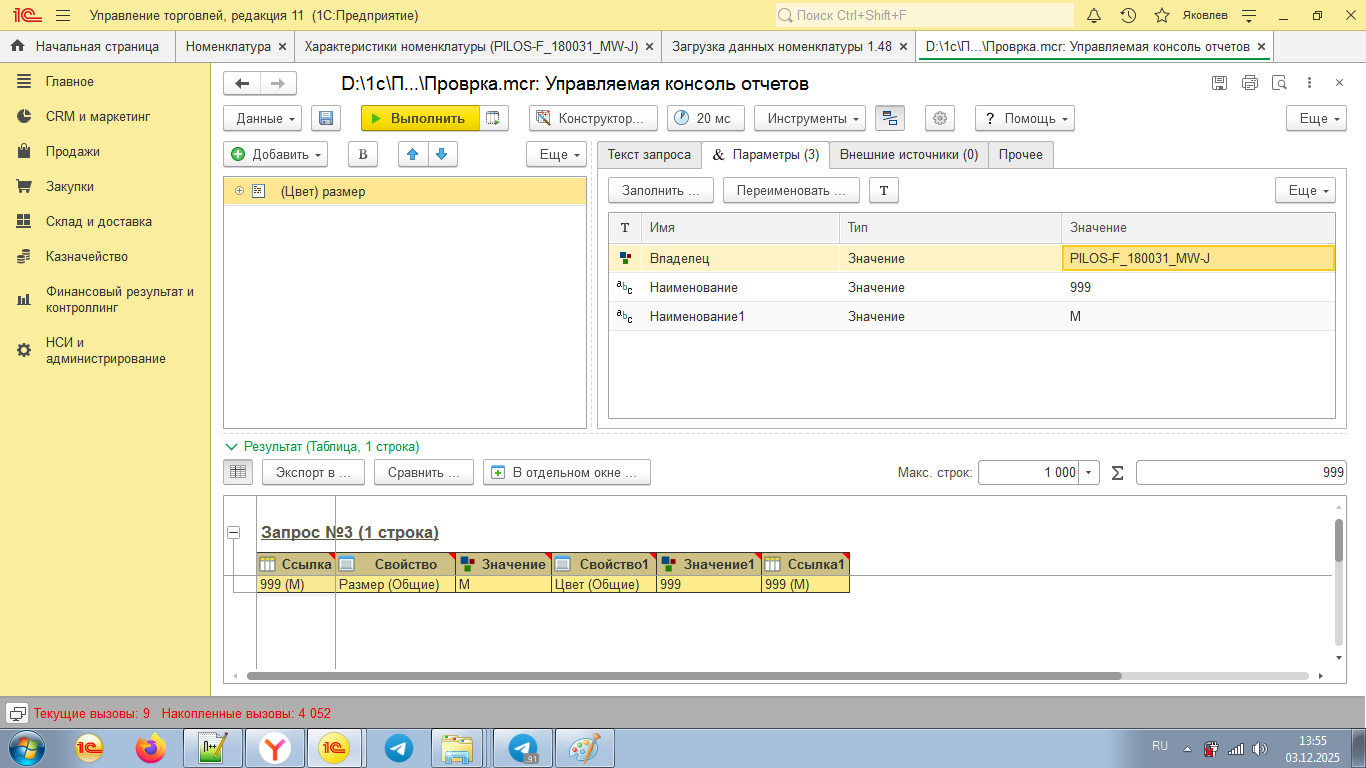The width and height of the screenshot is (1366, 768).
Task: Open the Конструктор... query builder
Action: click(x=593, y=118)
